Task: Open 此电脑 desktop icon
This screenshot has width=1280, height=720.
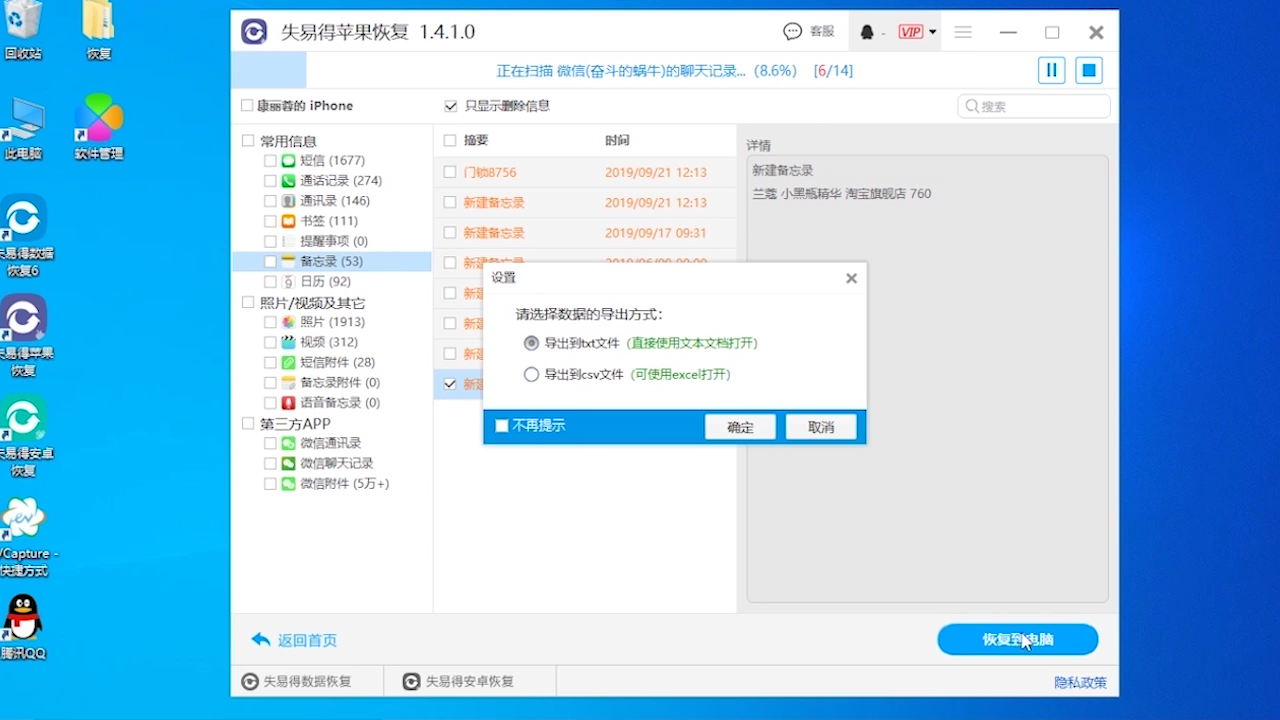Action: pyautogui.click(x=23, y=130)
